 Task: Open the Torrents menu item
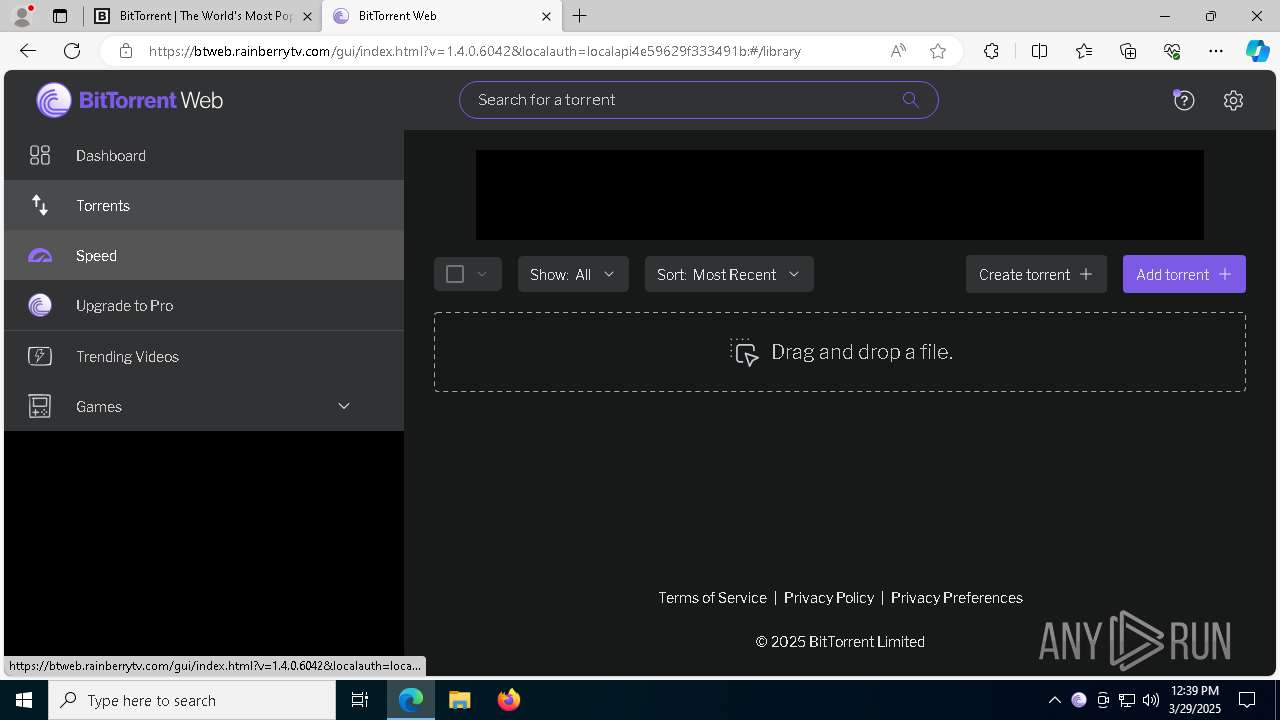(x=204, y=205)
